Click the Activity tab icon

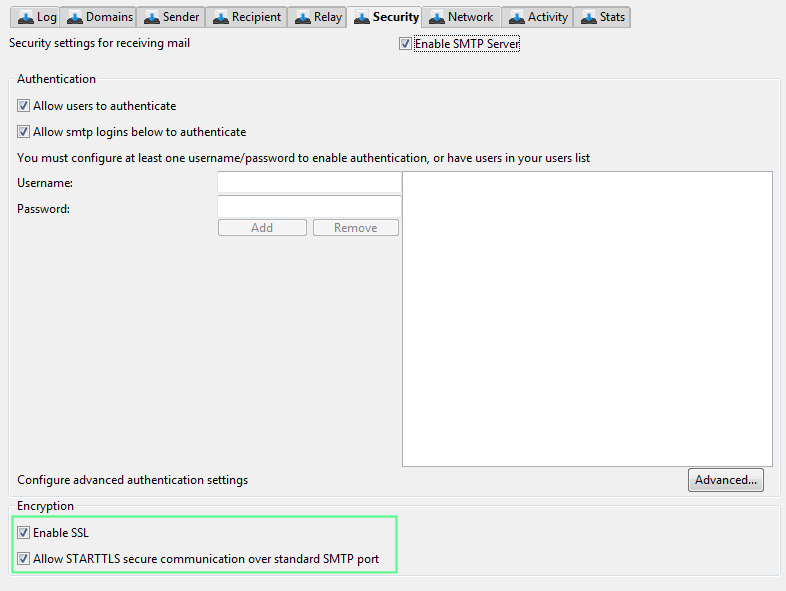coord(516,17)
